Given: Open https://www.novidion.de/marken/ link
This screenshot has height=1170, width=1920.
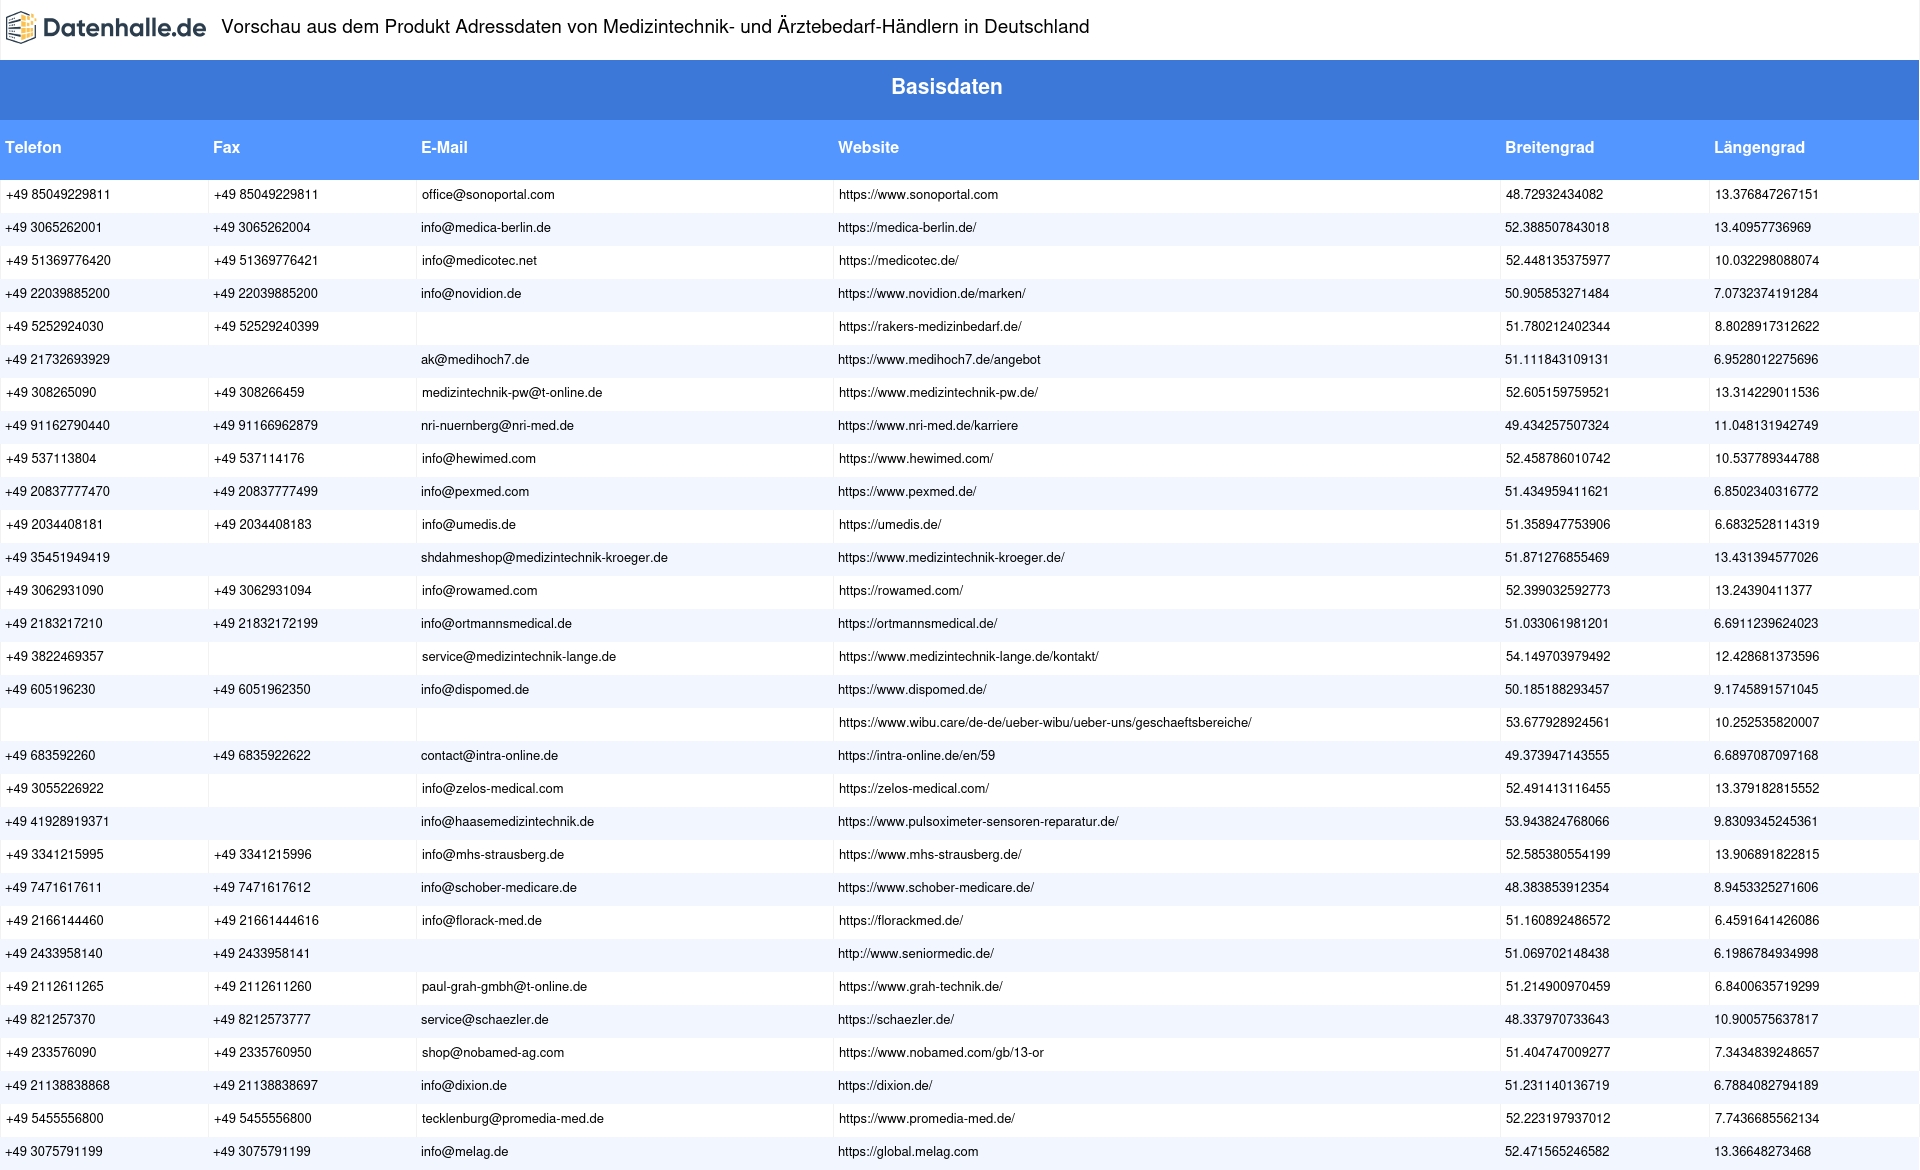Looking at the screenshot, I should (932, 294).
